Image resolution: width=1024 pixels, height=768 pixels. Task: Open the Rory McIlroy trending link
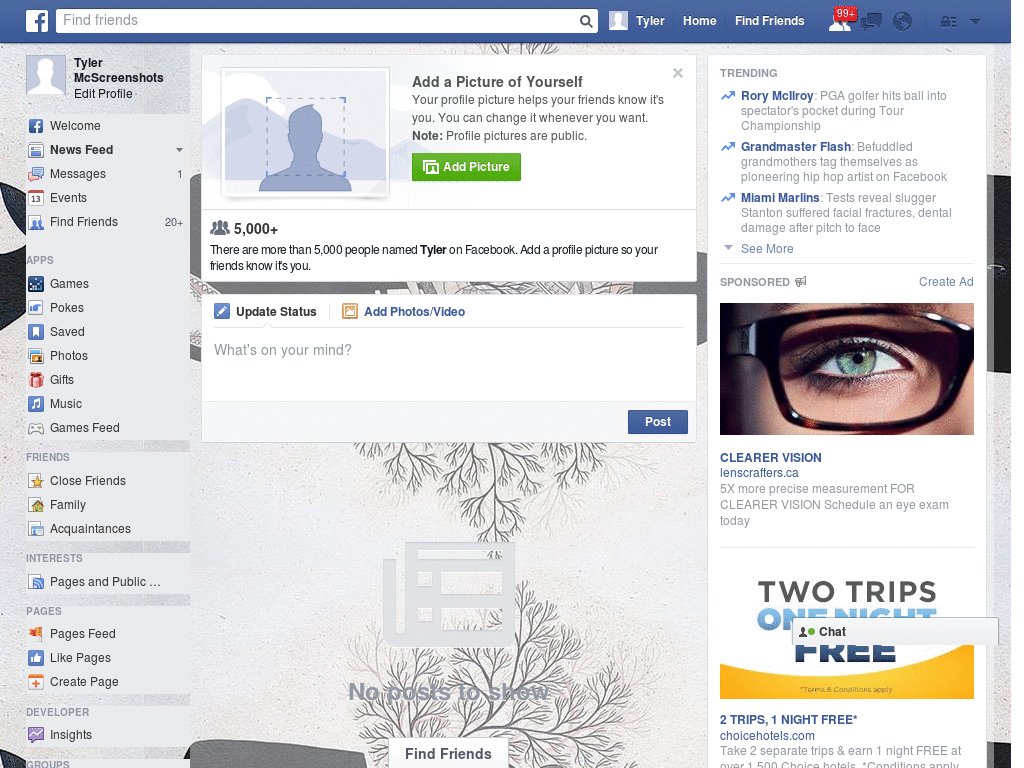[x=776, y=95]
